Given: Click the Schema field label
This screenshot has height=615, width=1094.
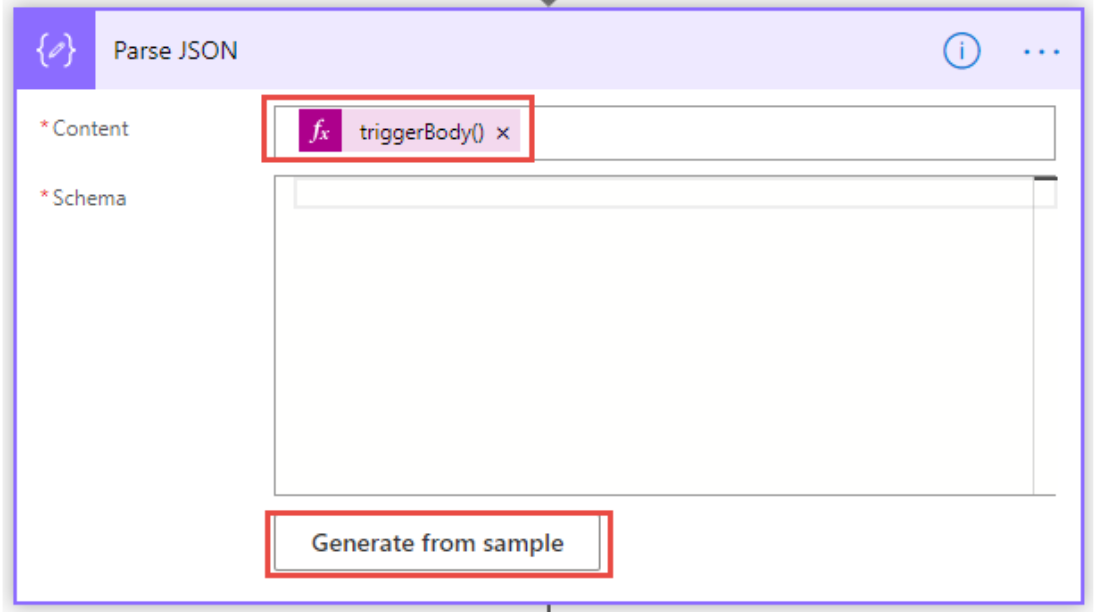Looking at the screenshot, I should (89, 198).
